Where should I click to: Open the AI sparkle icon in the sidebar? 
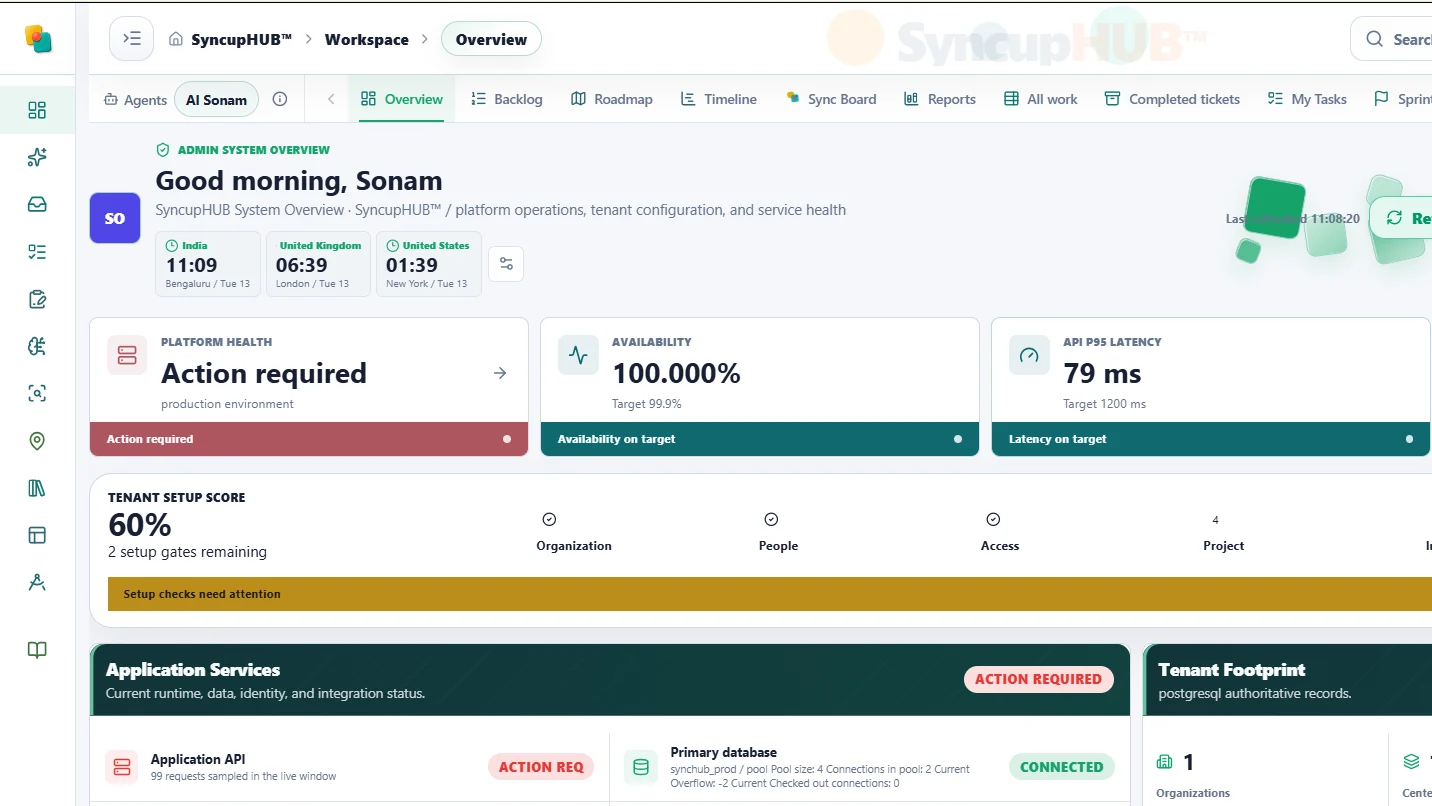click(x=37, y=157)
